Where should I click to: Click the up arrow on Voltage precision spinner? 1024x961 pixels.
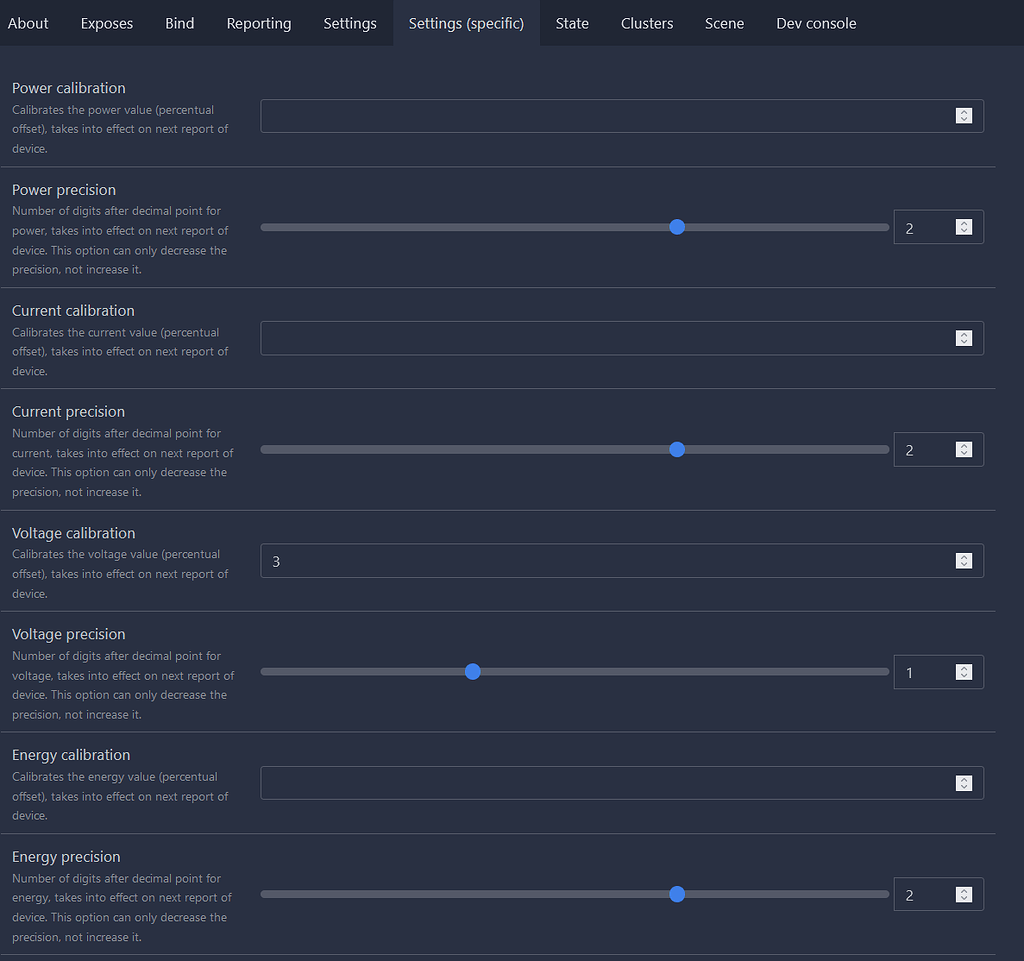tap(964, 668)
